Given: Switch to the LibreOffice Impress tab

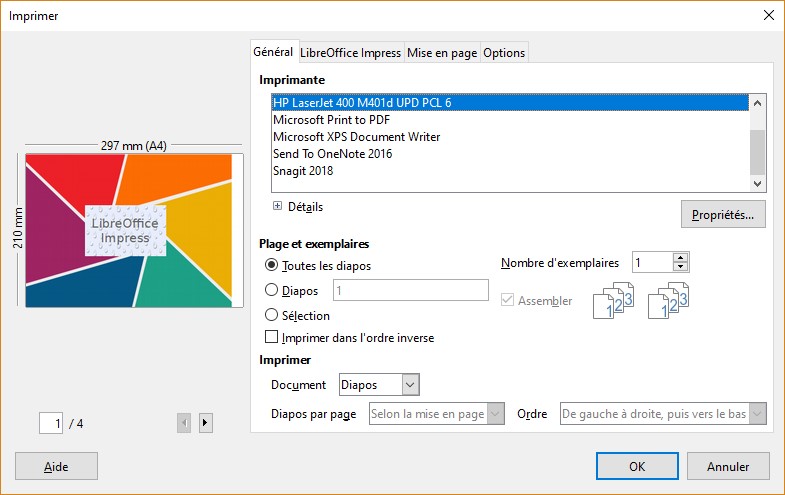Looking at the screenshot, I should coord(351,53).
